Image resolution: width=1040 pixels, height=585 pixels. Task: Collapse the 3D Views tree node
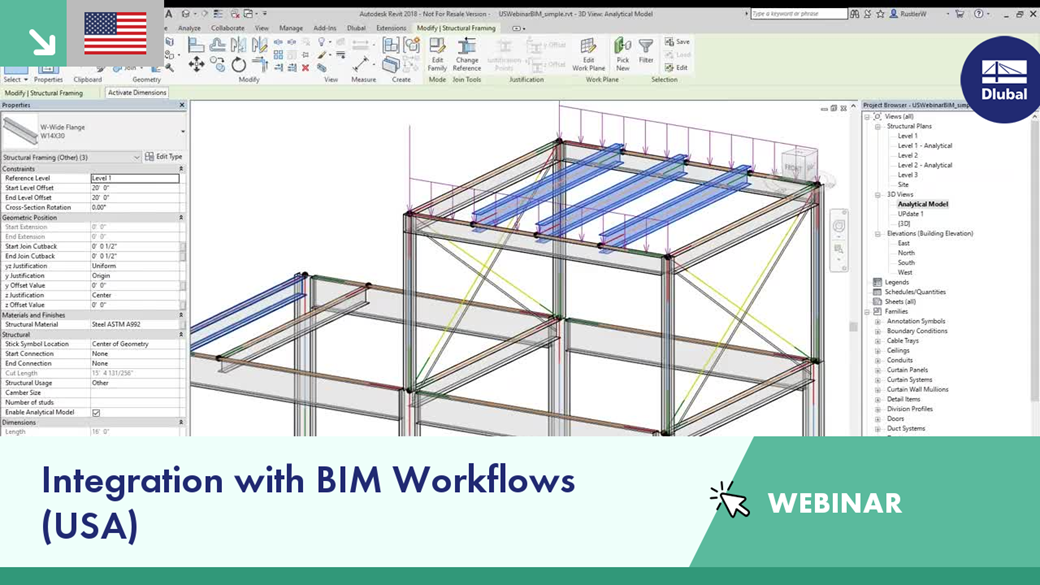click(878, 195)
